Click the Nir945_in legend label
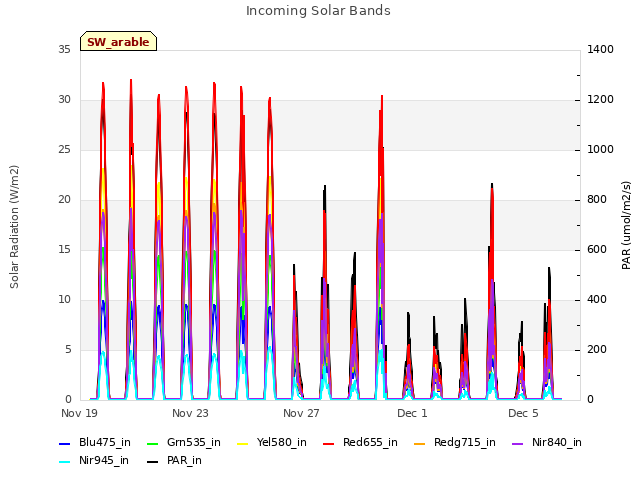Viewport: 640px width, 480px height. (x=104, y=460)
